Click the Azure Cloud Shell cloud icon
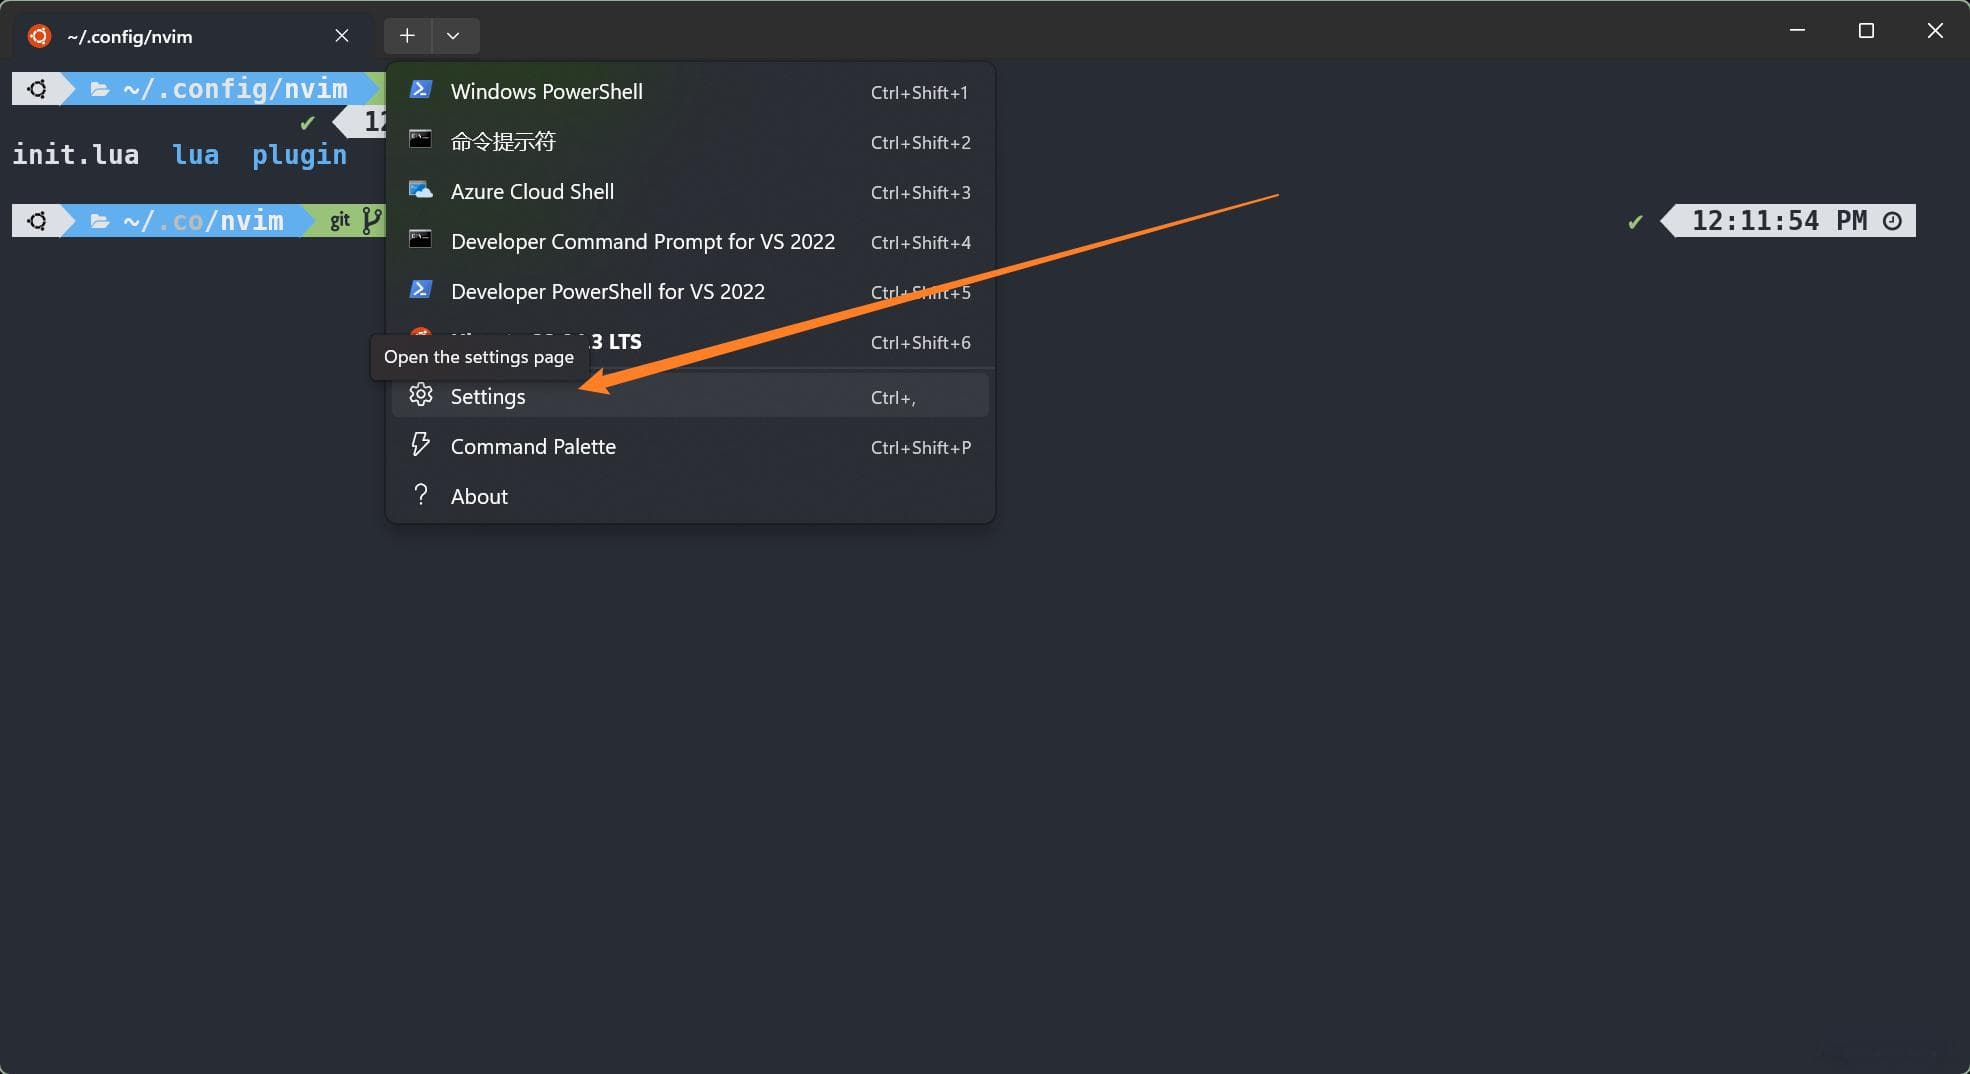Viewport: 1970px width, 1074px height. pyautogui.click(x=421, y=190)
